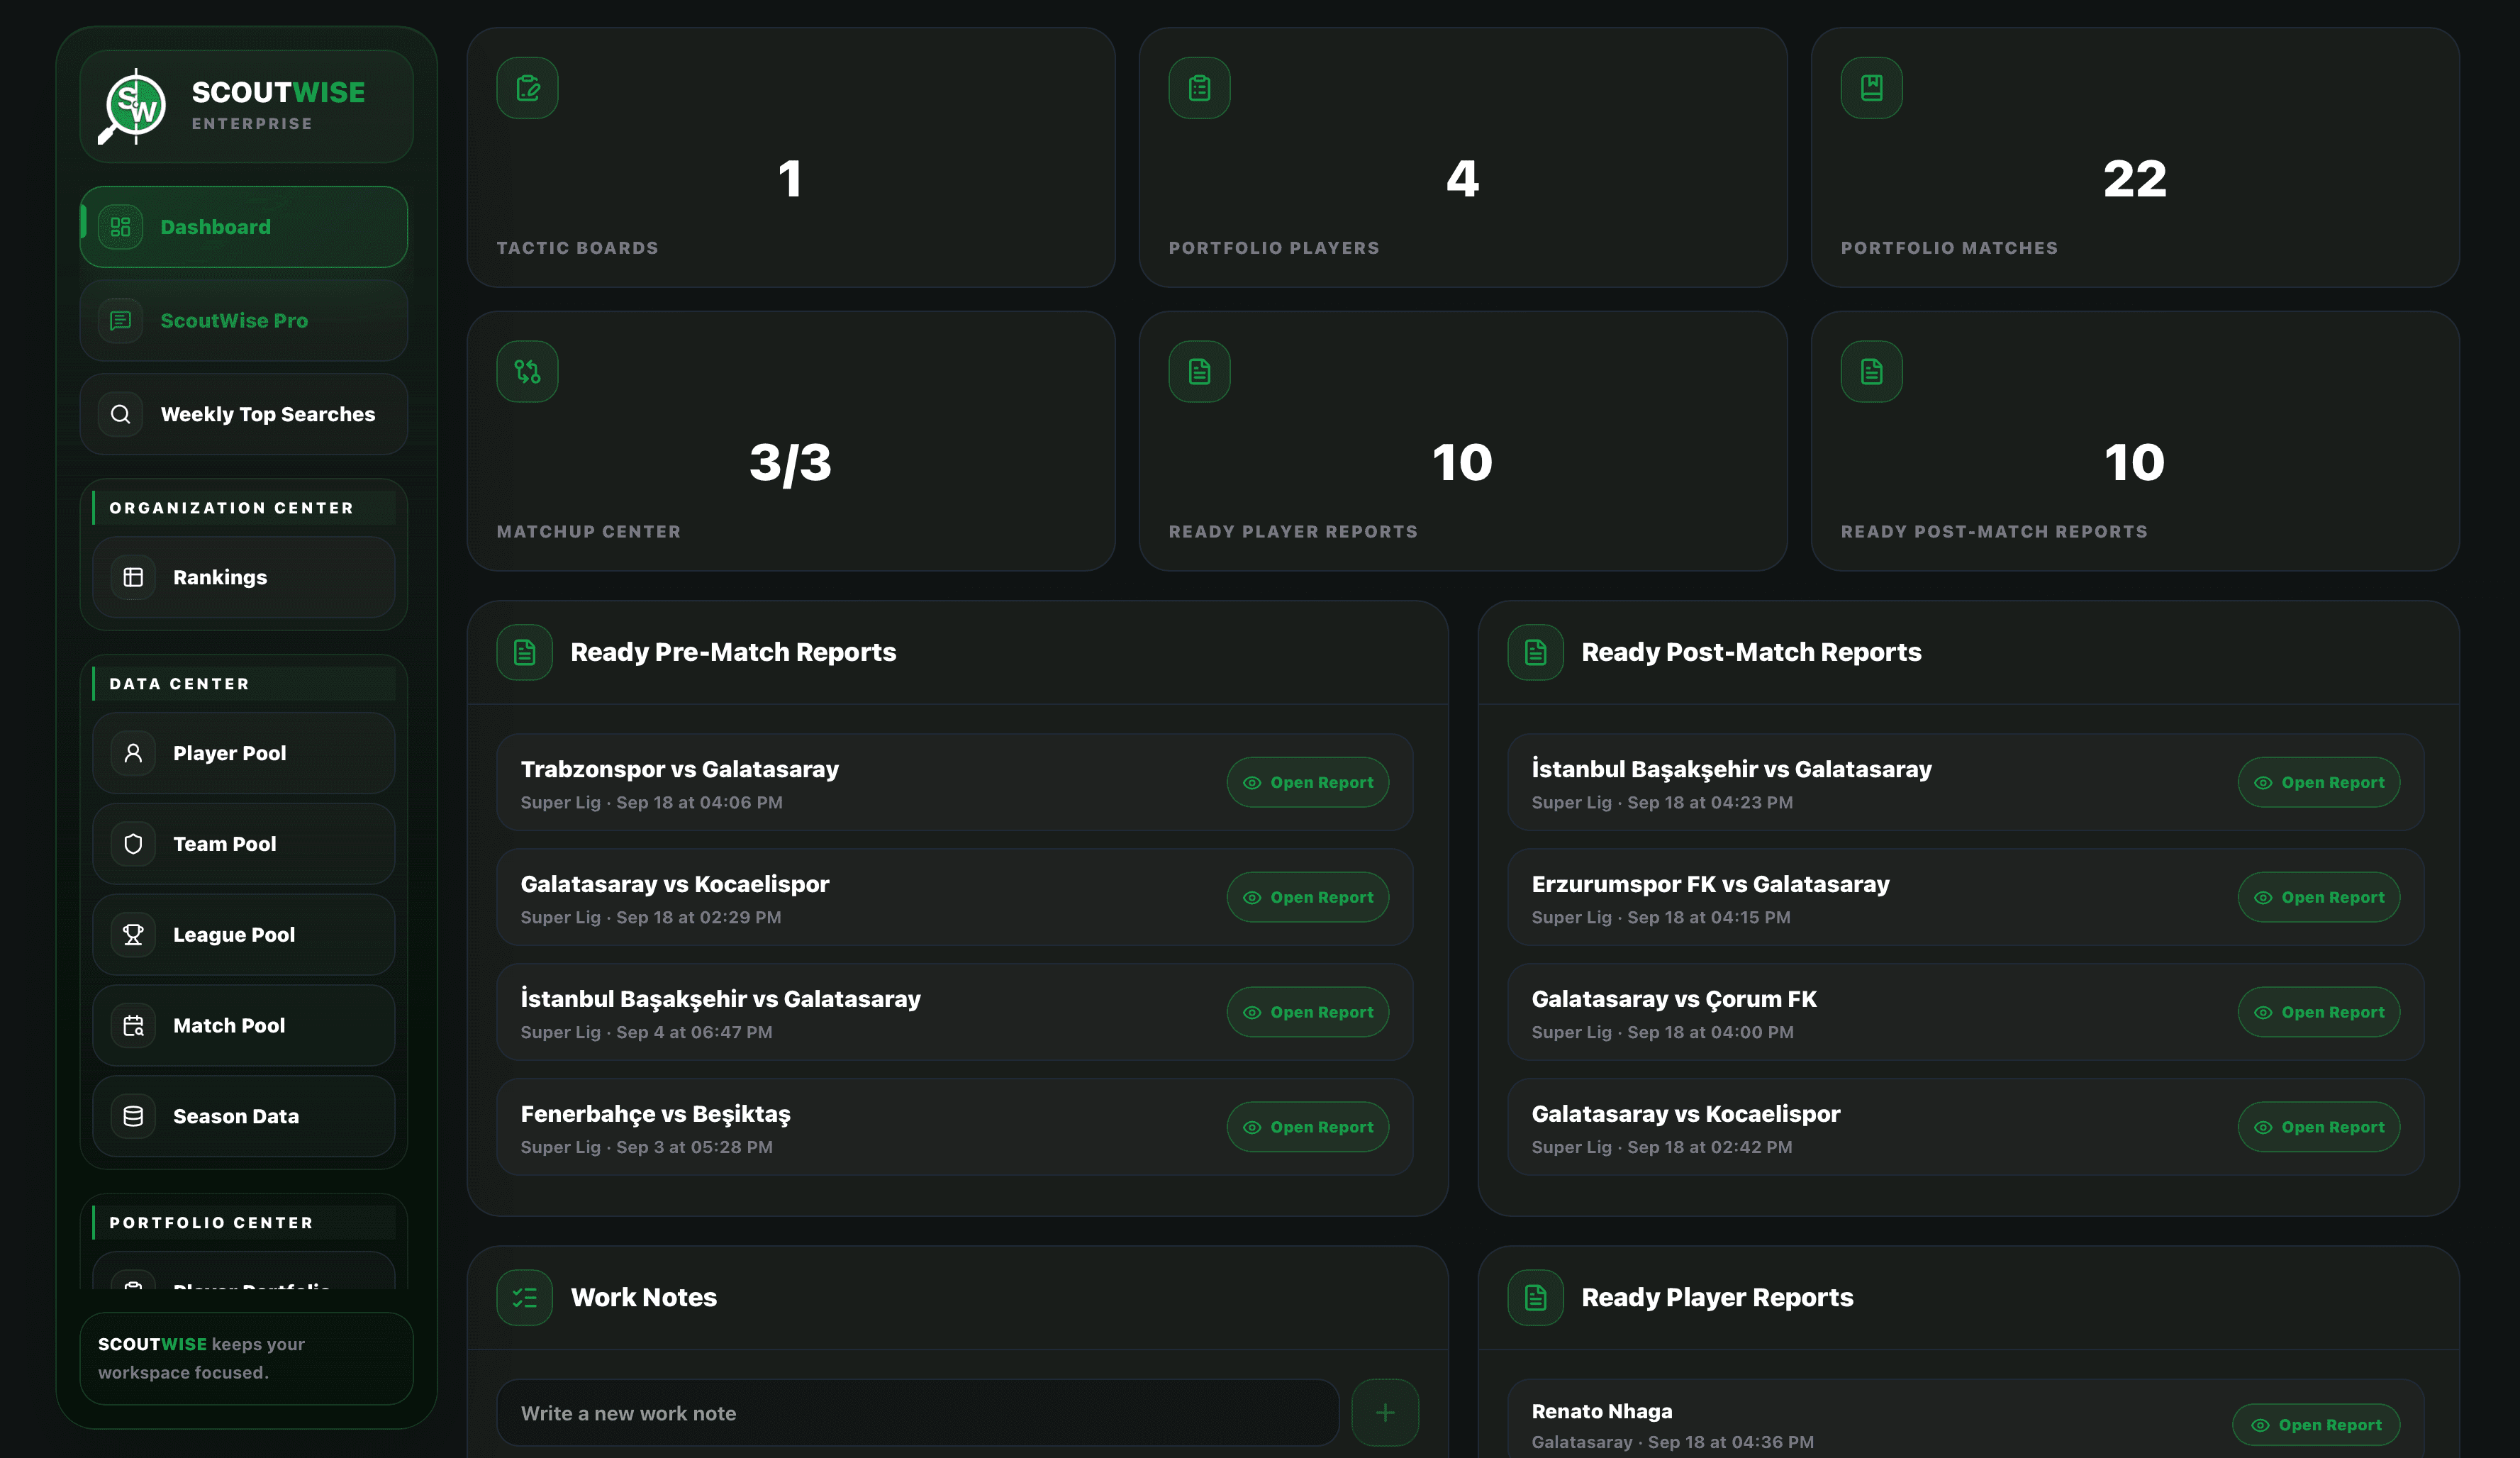This screenshot has height=1458, width=2520.
Task: Add the work note with plus button
Action: [x=1385, y=1413]
